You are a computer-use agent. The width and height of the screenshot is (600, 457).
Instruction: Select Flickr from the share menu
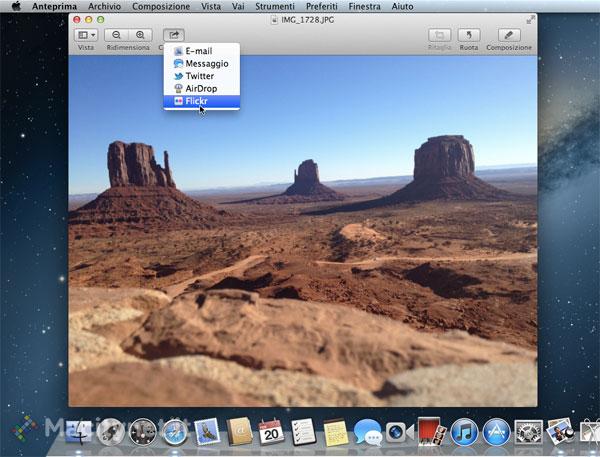click(x=202, y=101)
